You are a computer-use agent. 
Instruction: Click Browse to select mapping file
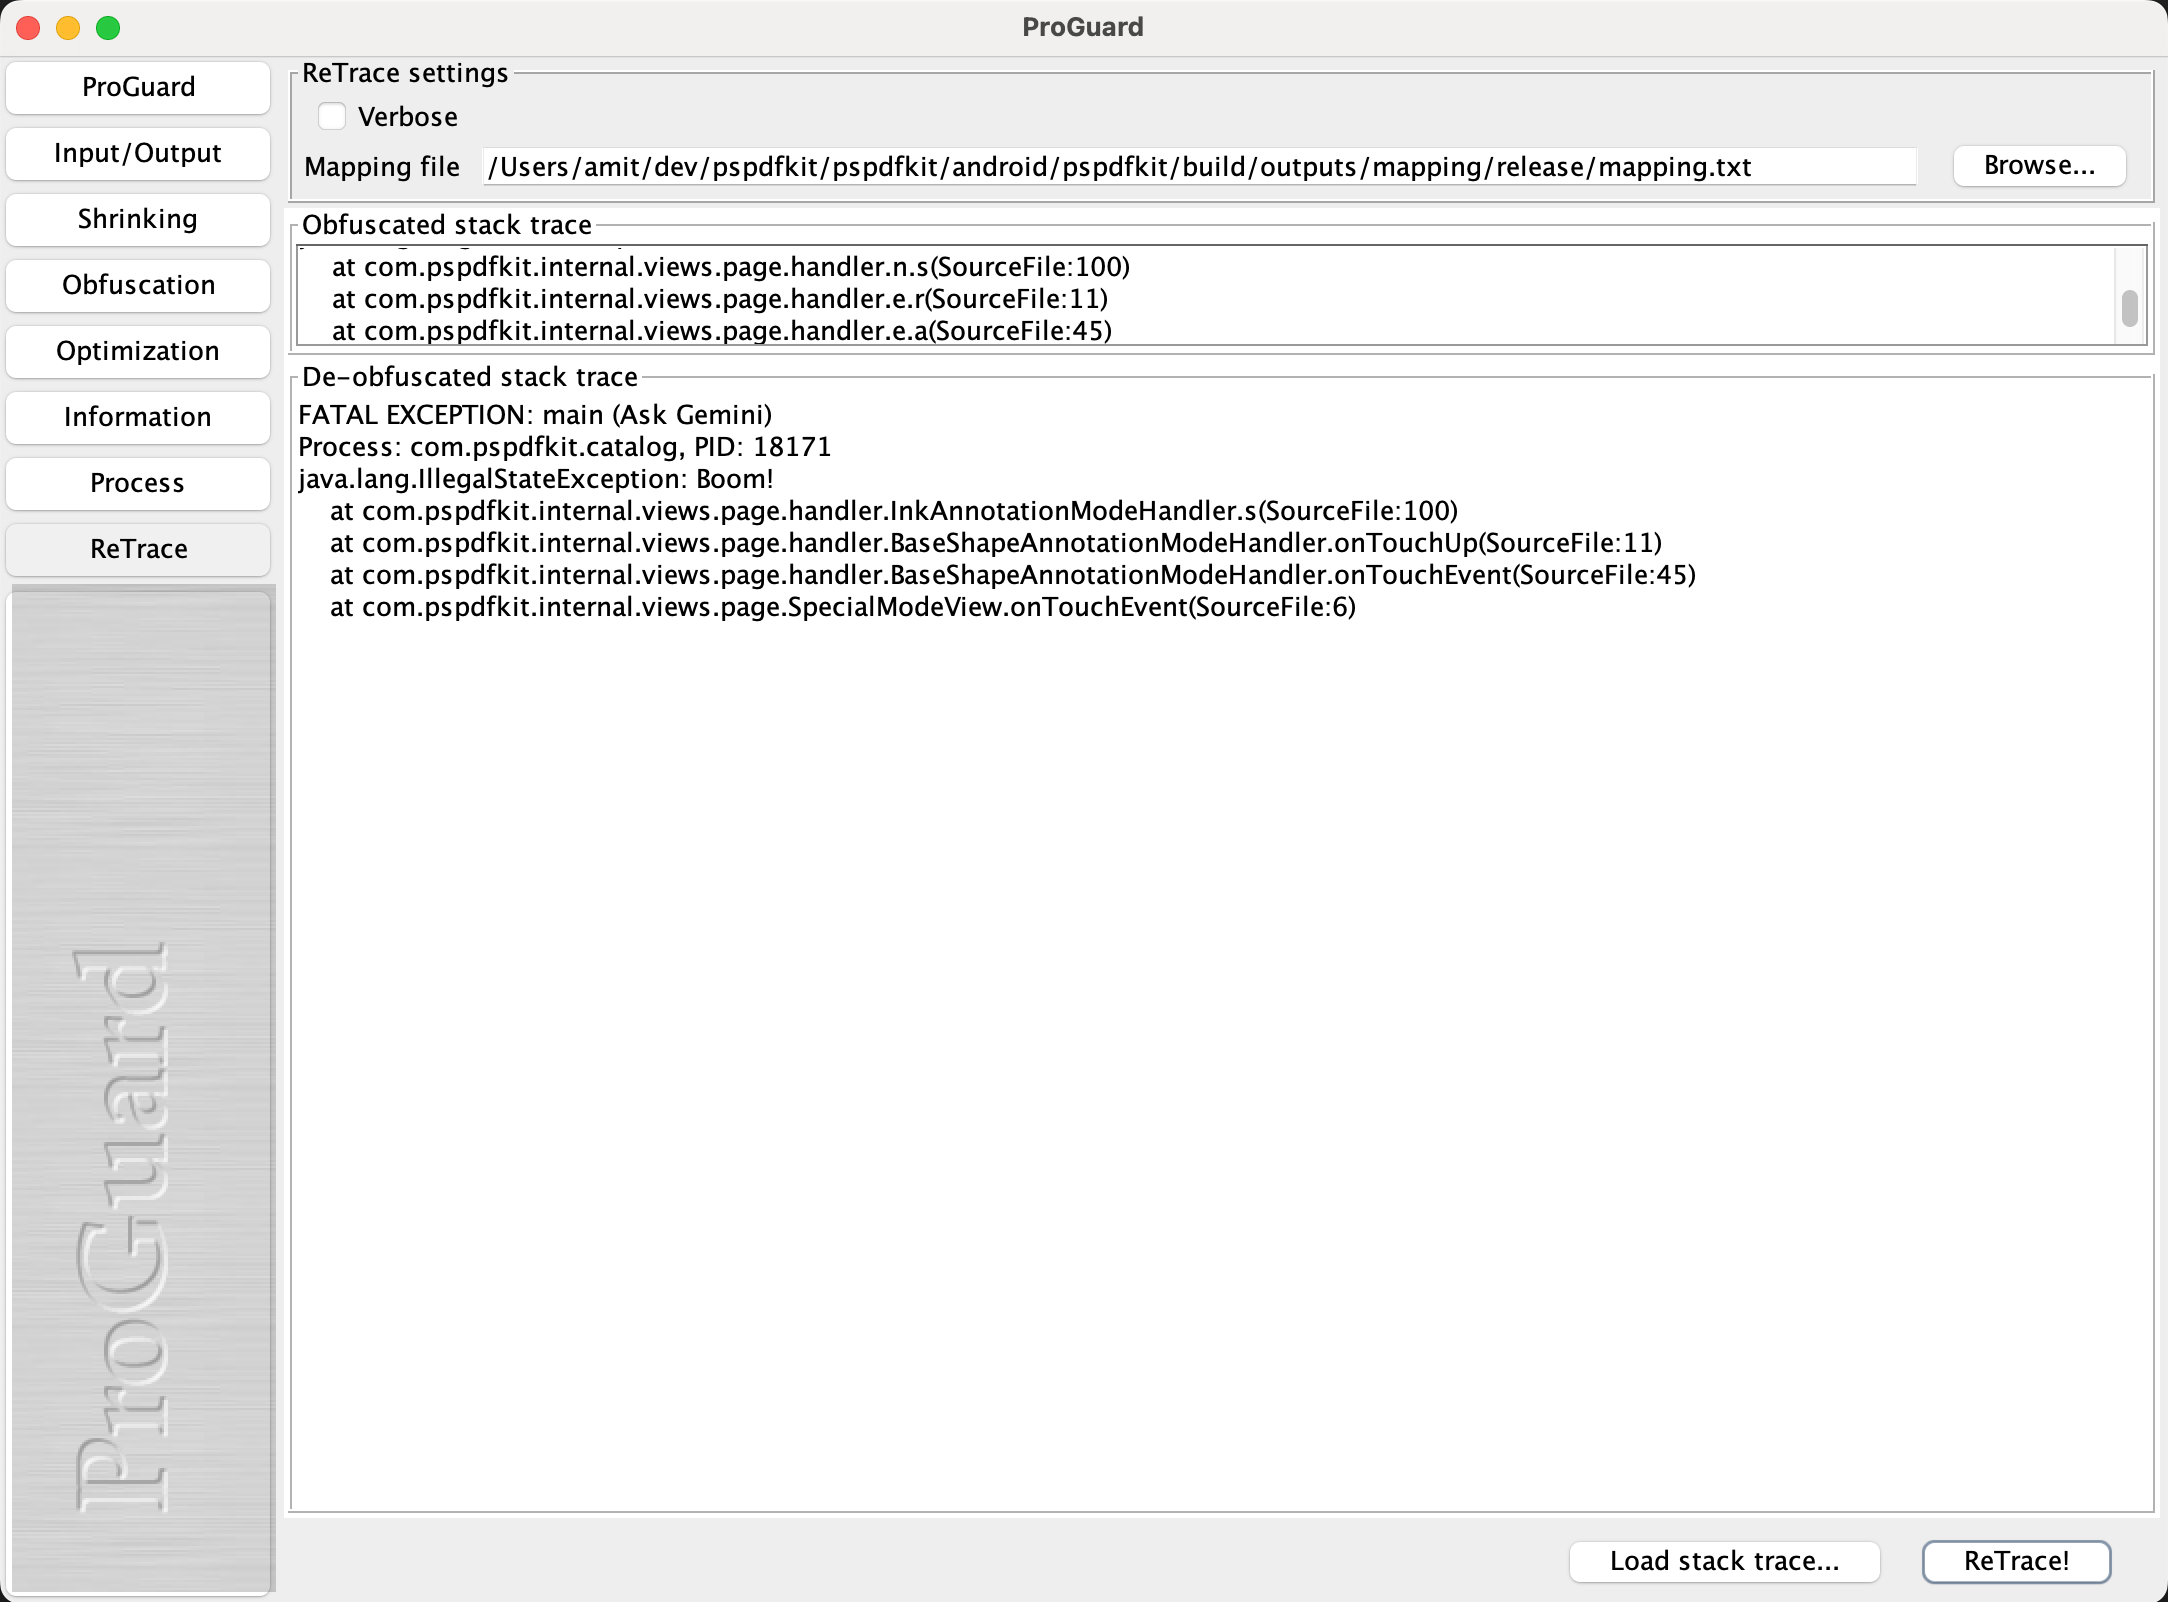coord(2038,165)
